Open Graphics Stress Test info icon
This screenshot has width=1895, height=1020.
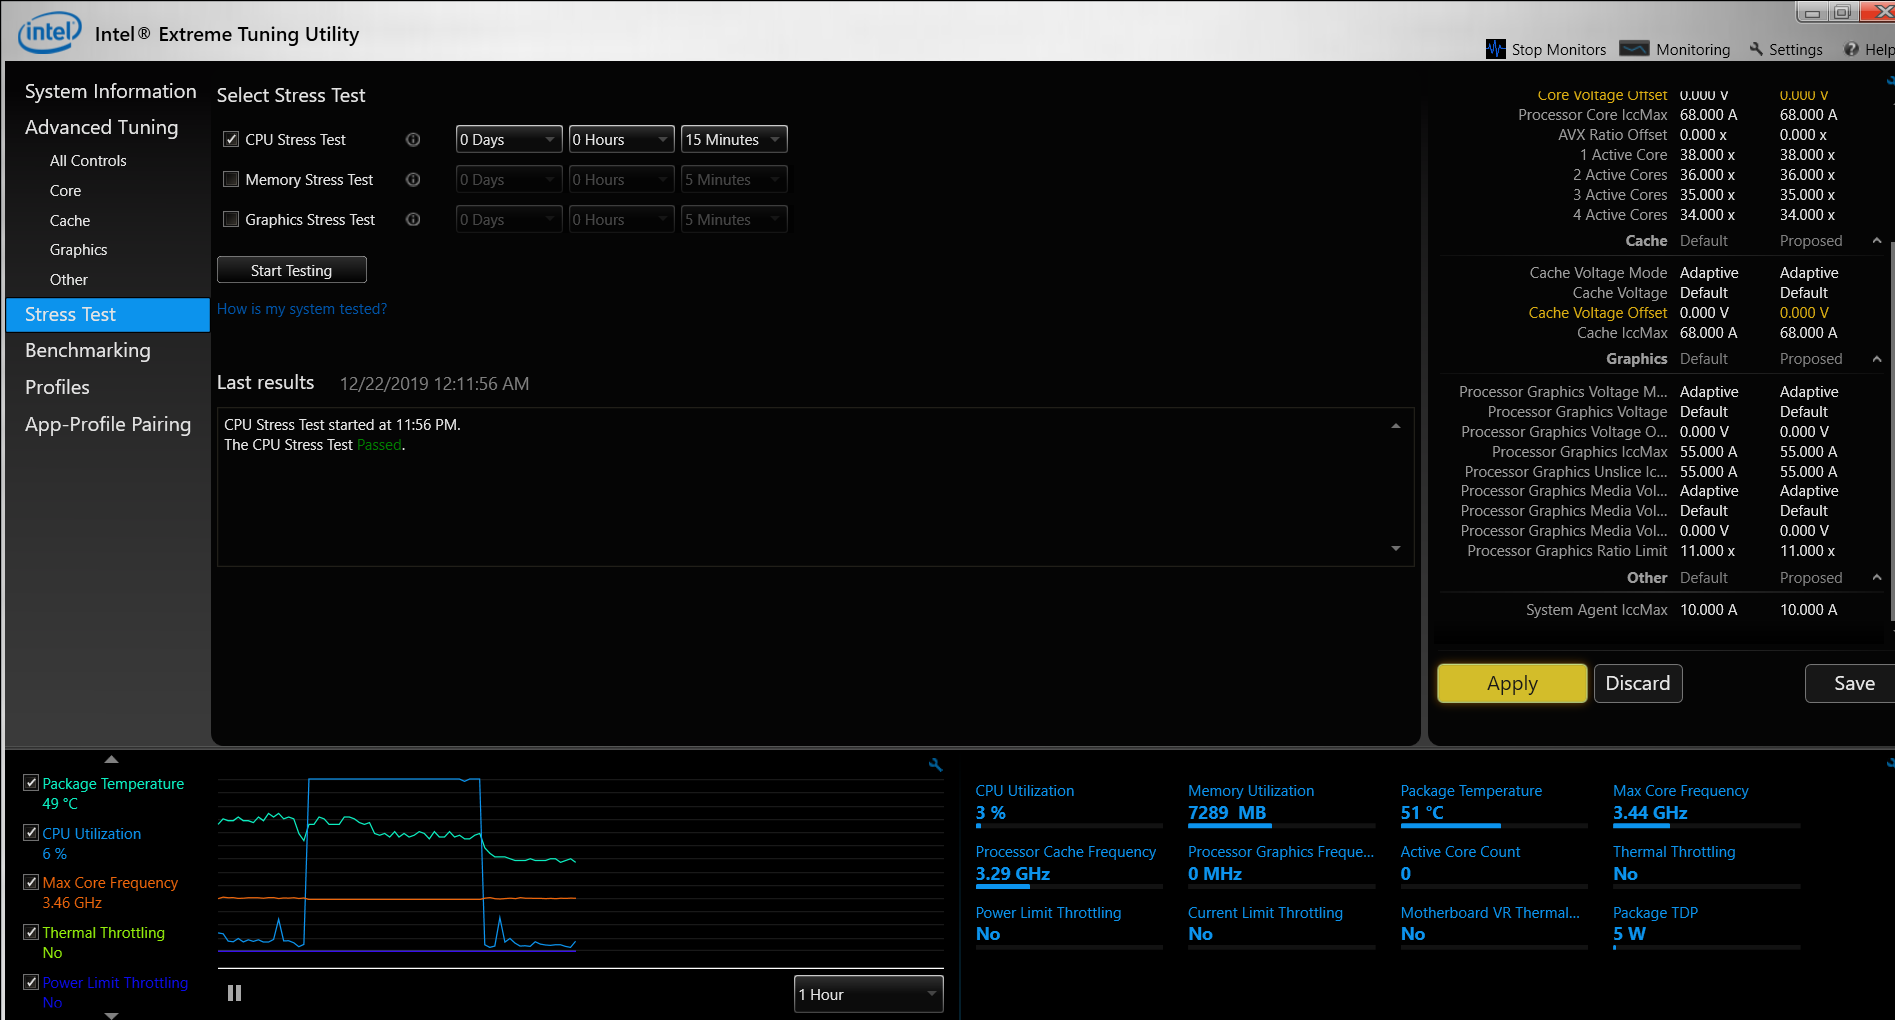(413, 220)
